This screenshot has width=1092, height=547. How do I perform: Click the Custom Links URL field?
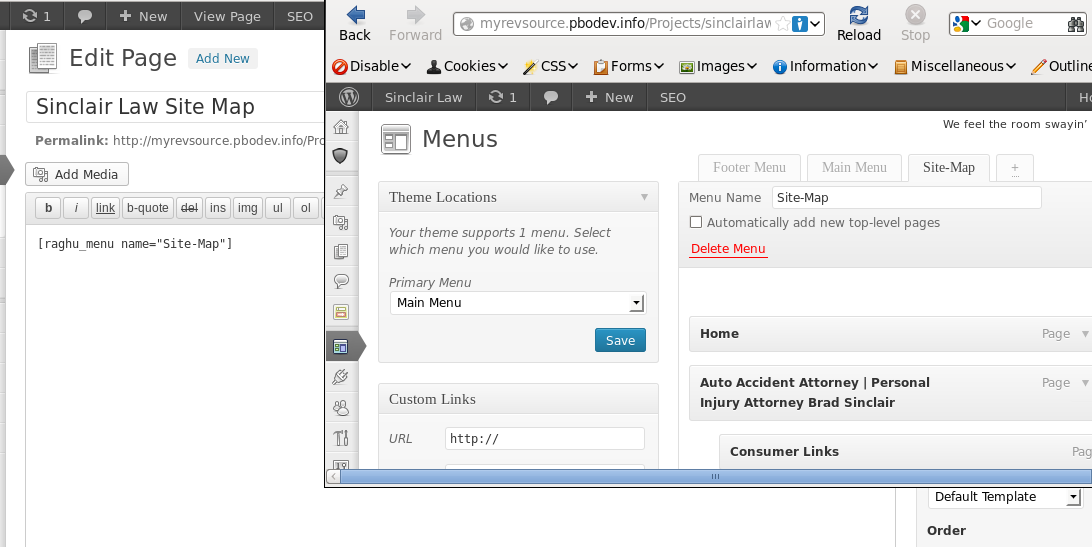(x=545, y=438)
